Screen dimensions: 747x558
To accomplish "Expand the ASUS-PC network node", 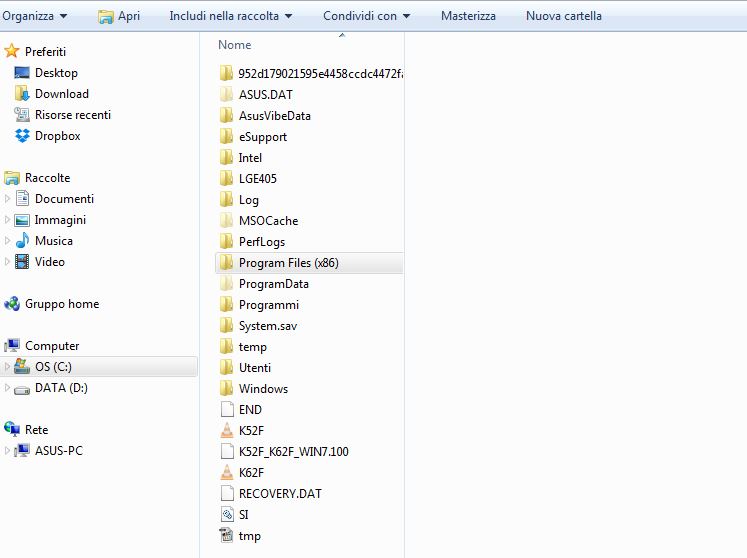I will [7, 450].
